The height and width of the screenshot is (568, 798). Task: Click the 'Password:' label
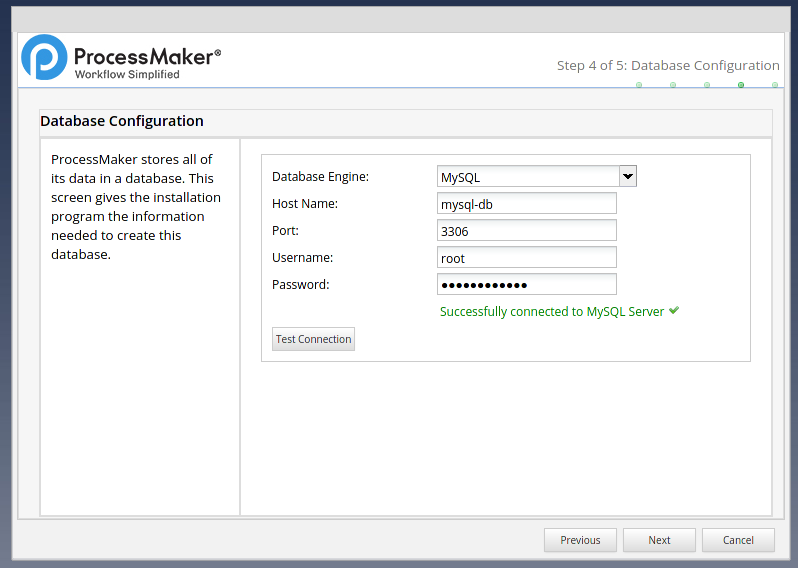301,285
